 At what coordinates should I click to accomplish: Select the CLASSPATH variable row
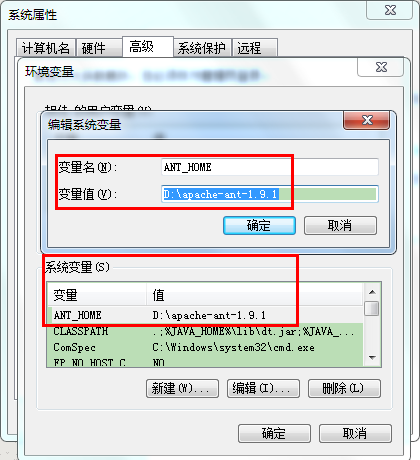pyautogui.click(x=205, y=331)
